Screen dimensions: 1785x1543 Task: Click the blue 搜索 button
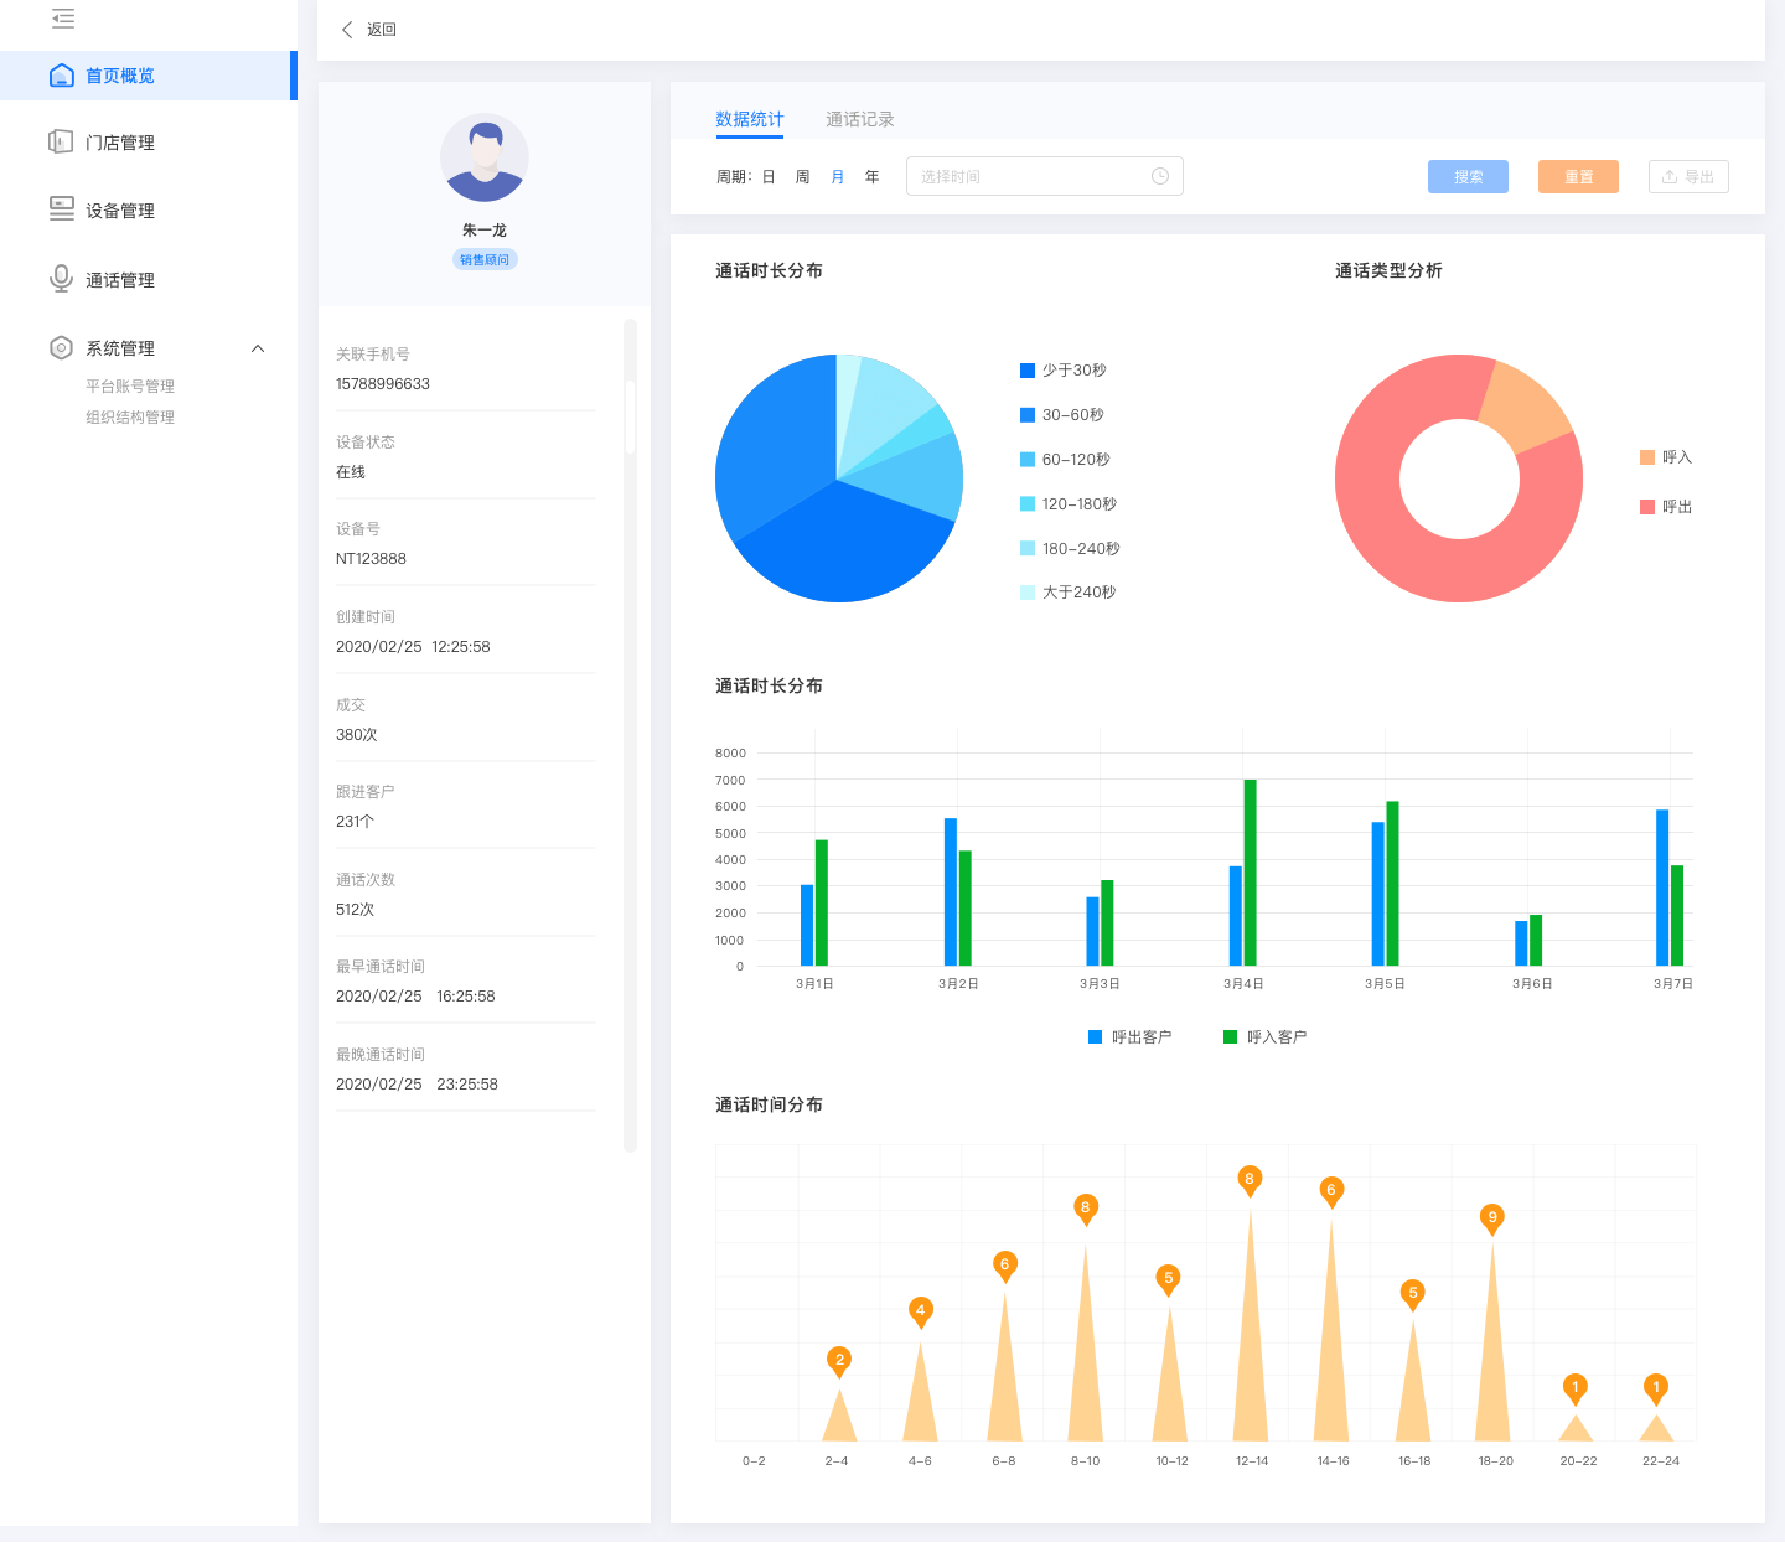(1467, 177)
